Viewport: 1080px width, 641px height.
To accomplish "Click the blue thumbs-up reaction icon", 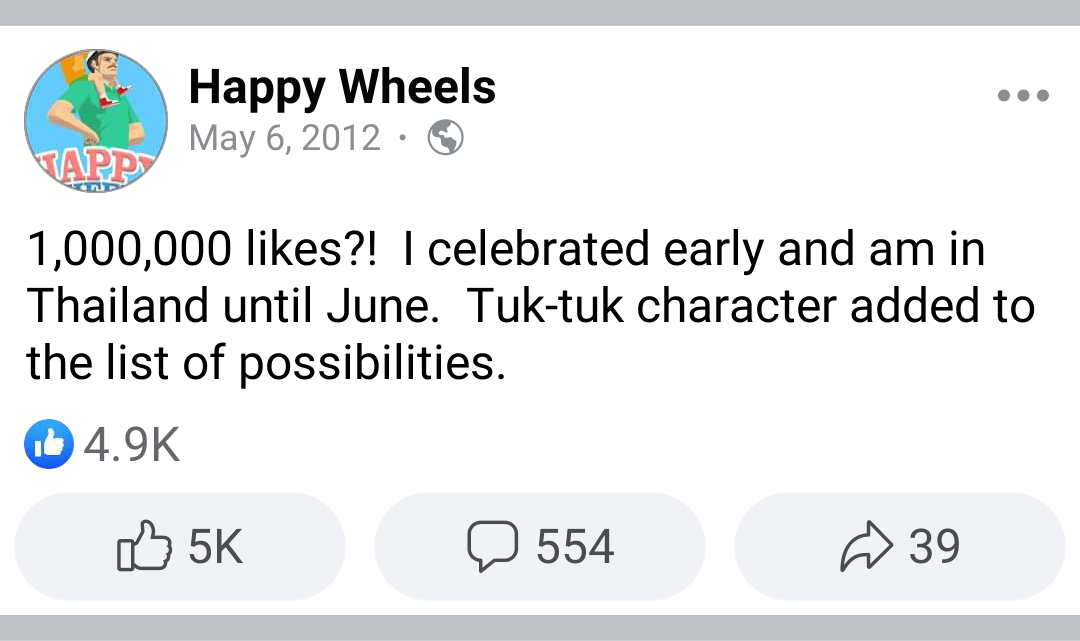I will [49, 444].
